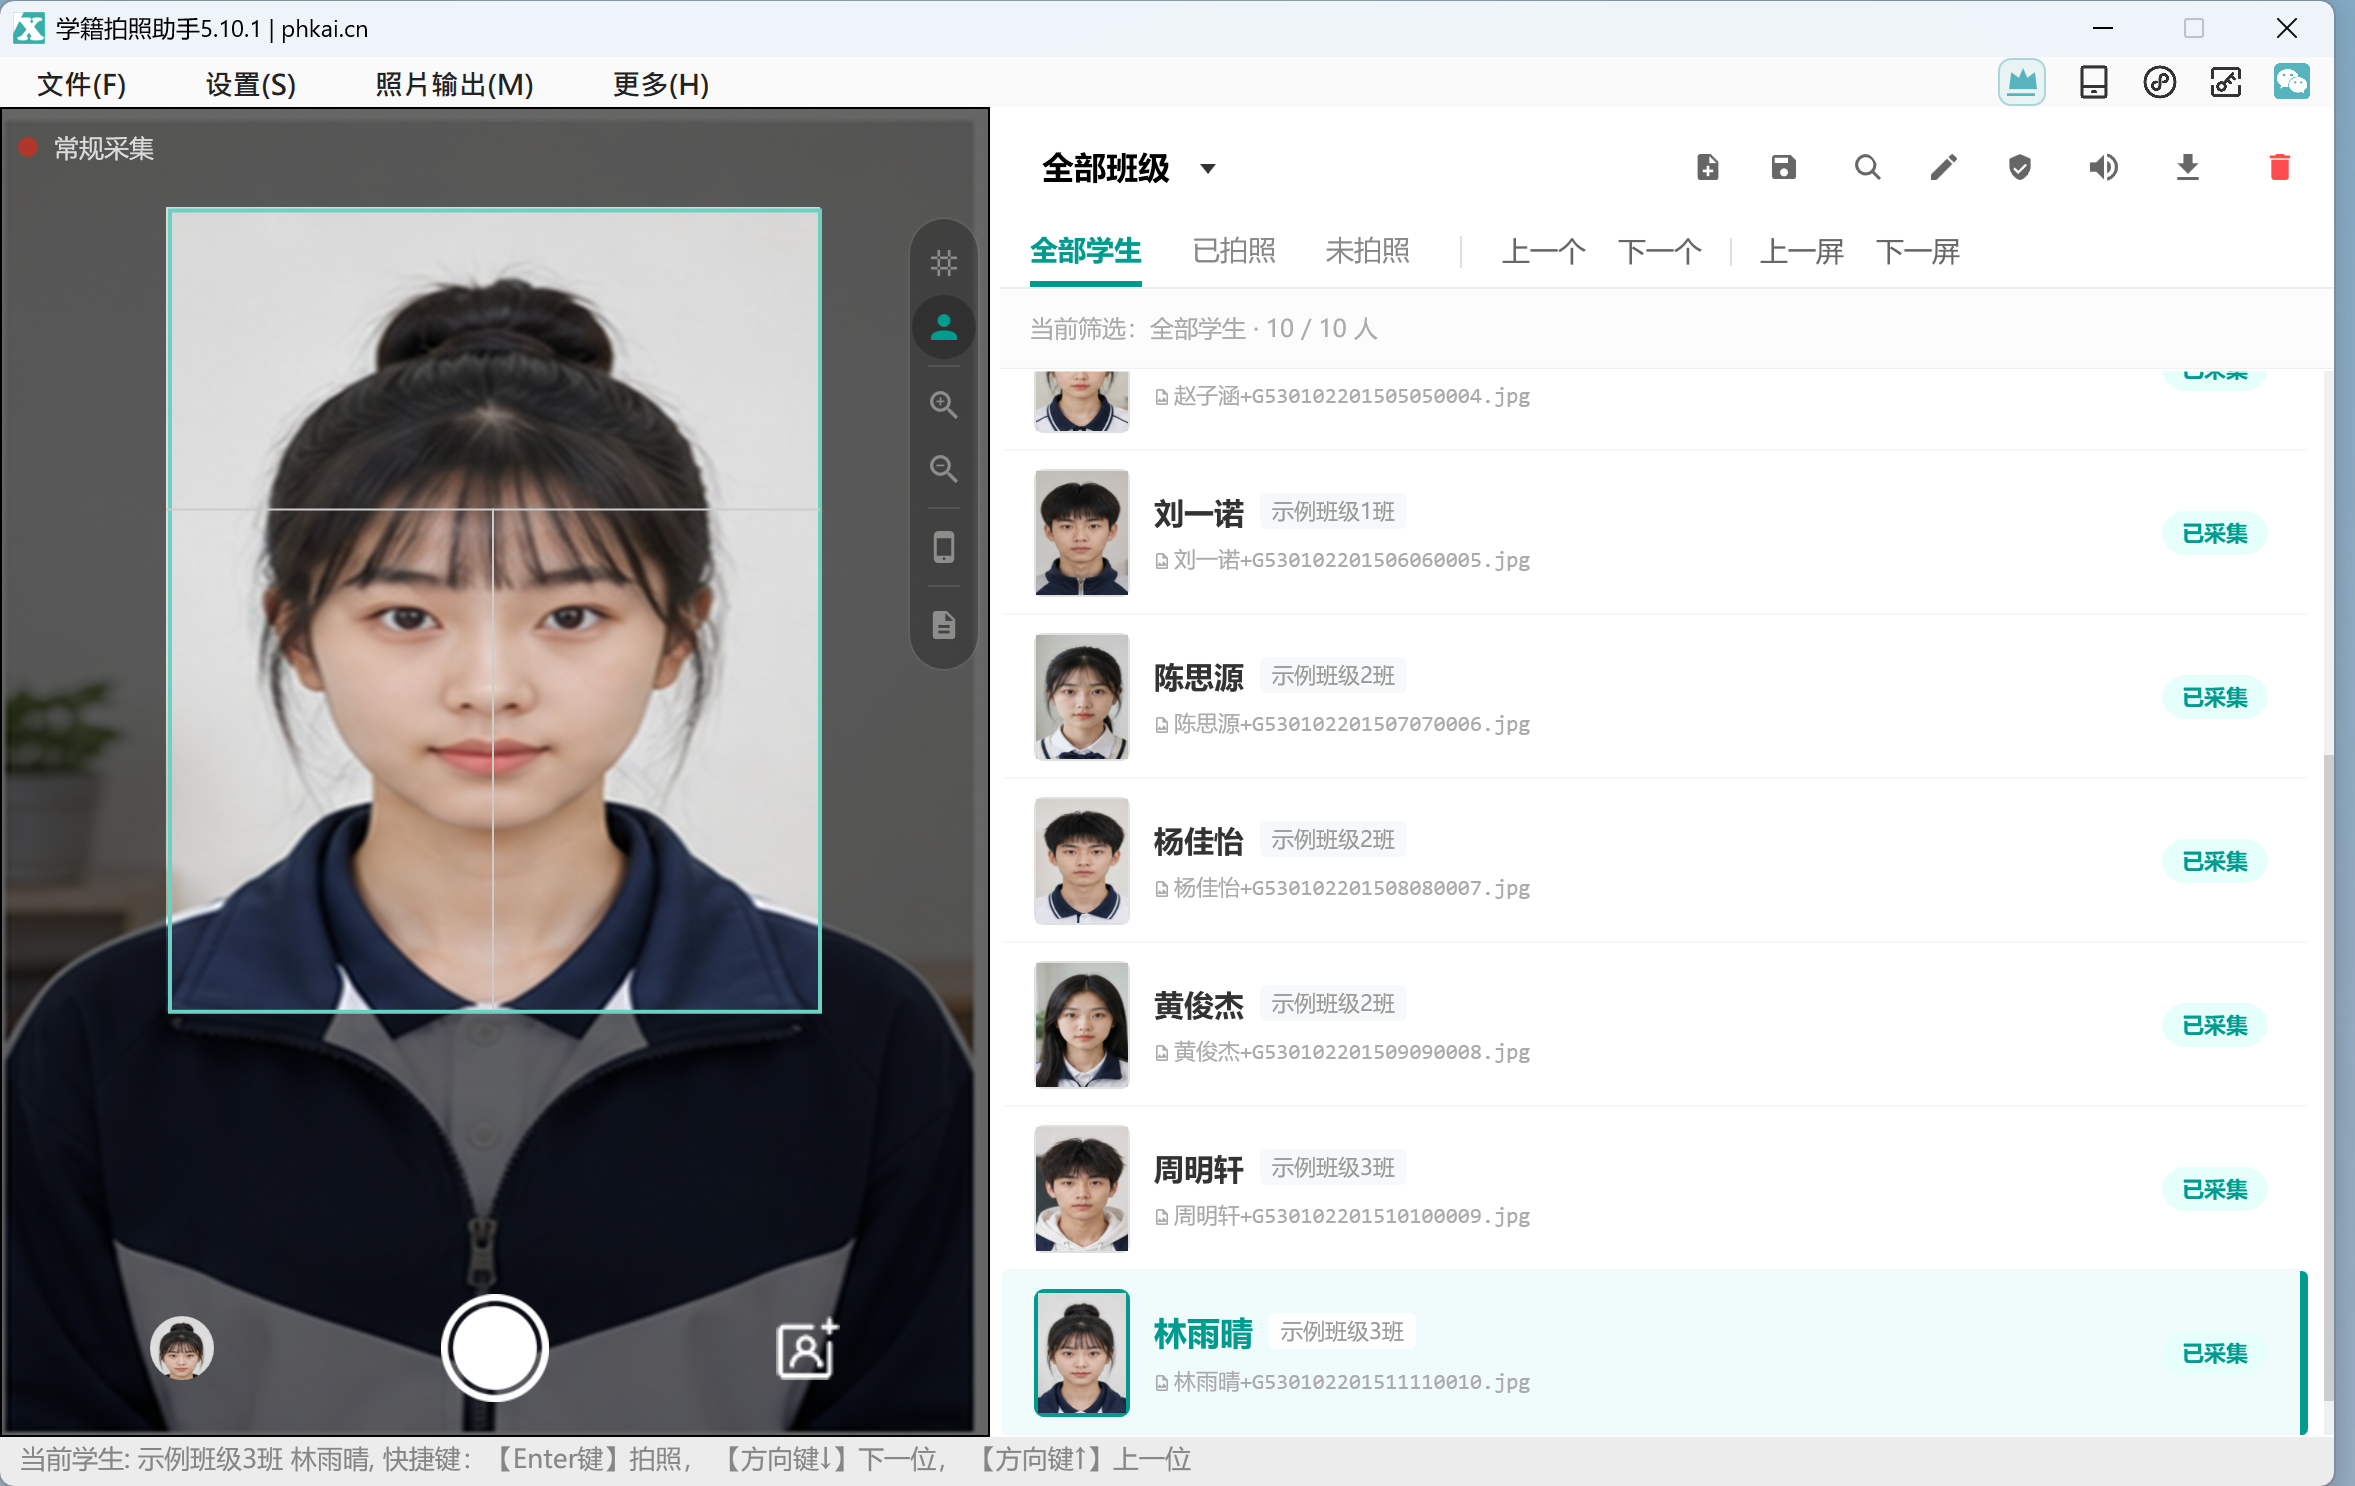2355x1486 pixels.
Task: Click 已采集 badge for 黄俊杰
Action: click(2214, 1025)
